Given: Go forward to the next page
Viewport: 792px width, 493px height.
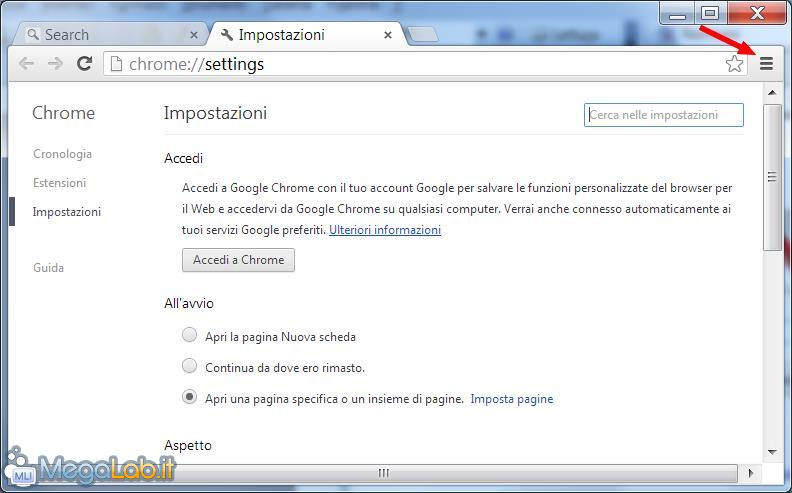Looking at the screenshot, I should (x=56, y=64).
